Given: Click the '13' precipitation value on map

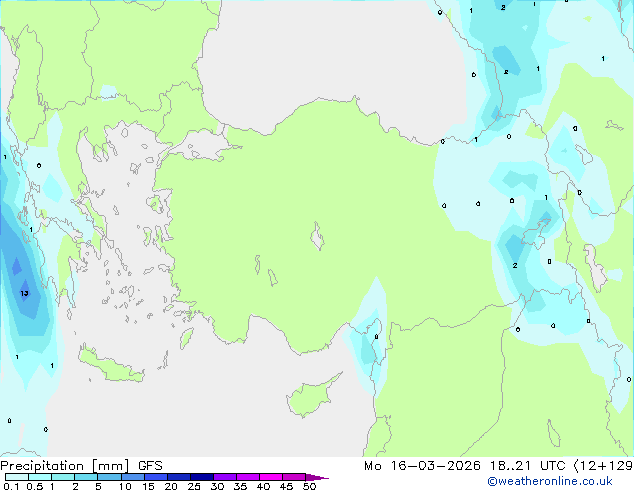Looking at the screenshot, I should point(24,293).
